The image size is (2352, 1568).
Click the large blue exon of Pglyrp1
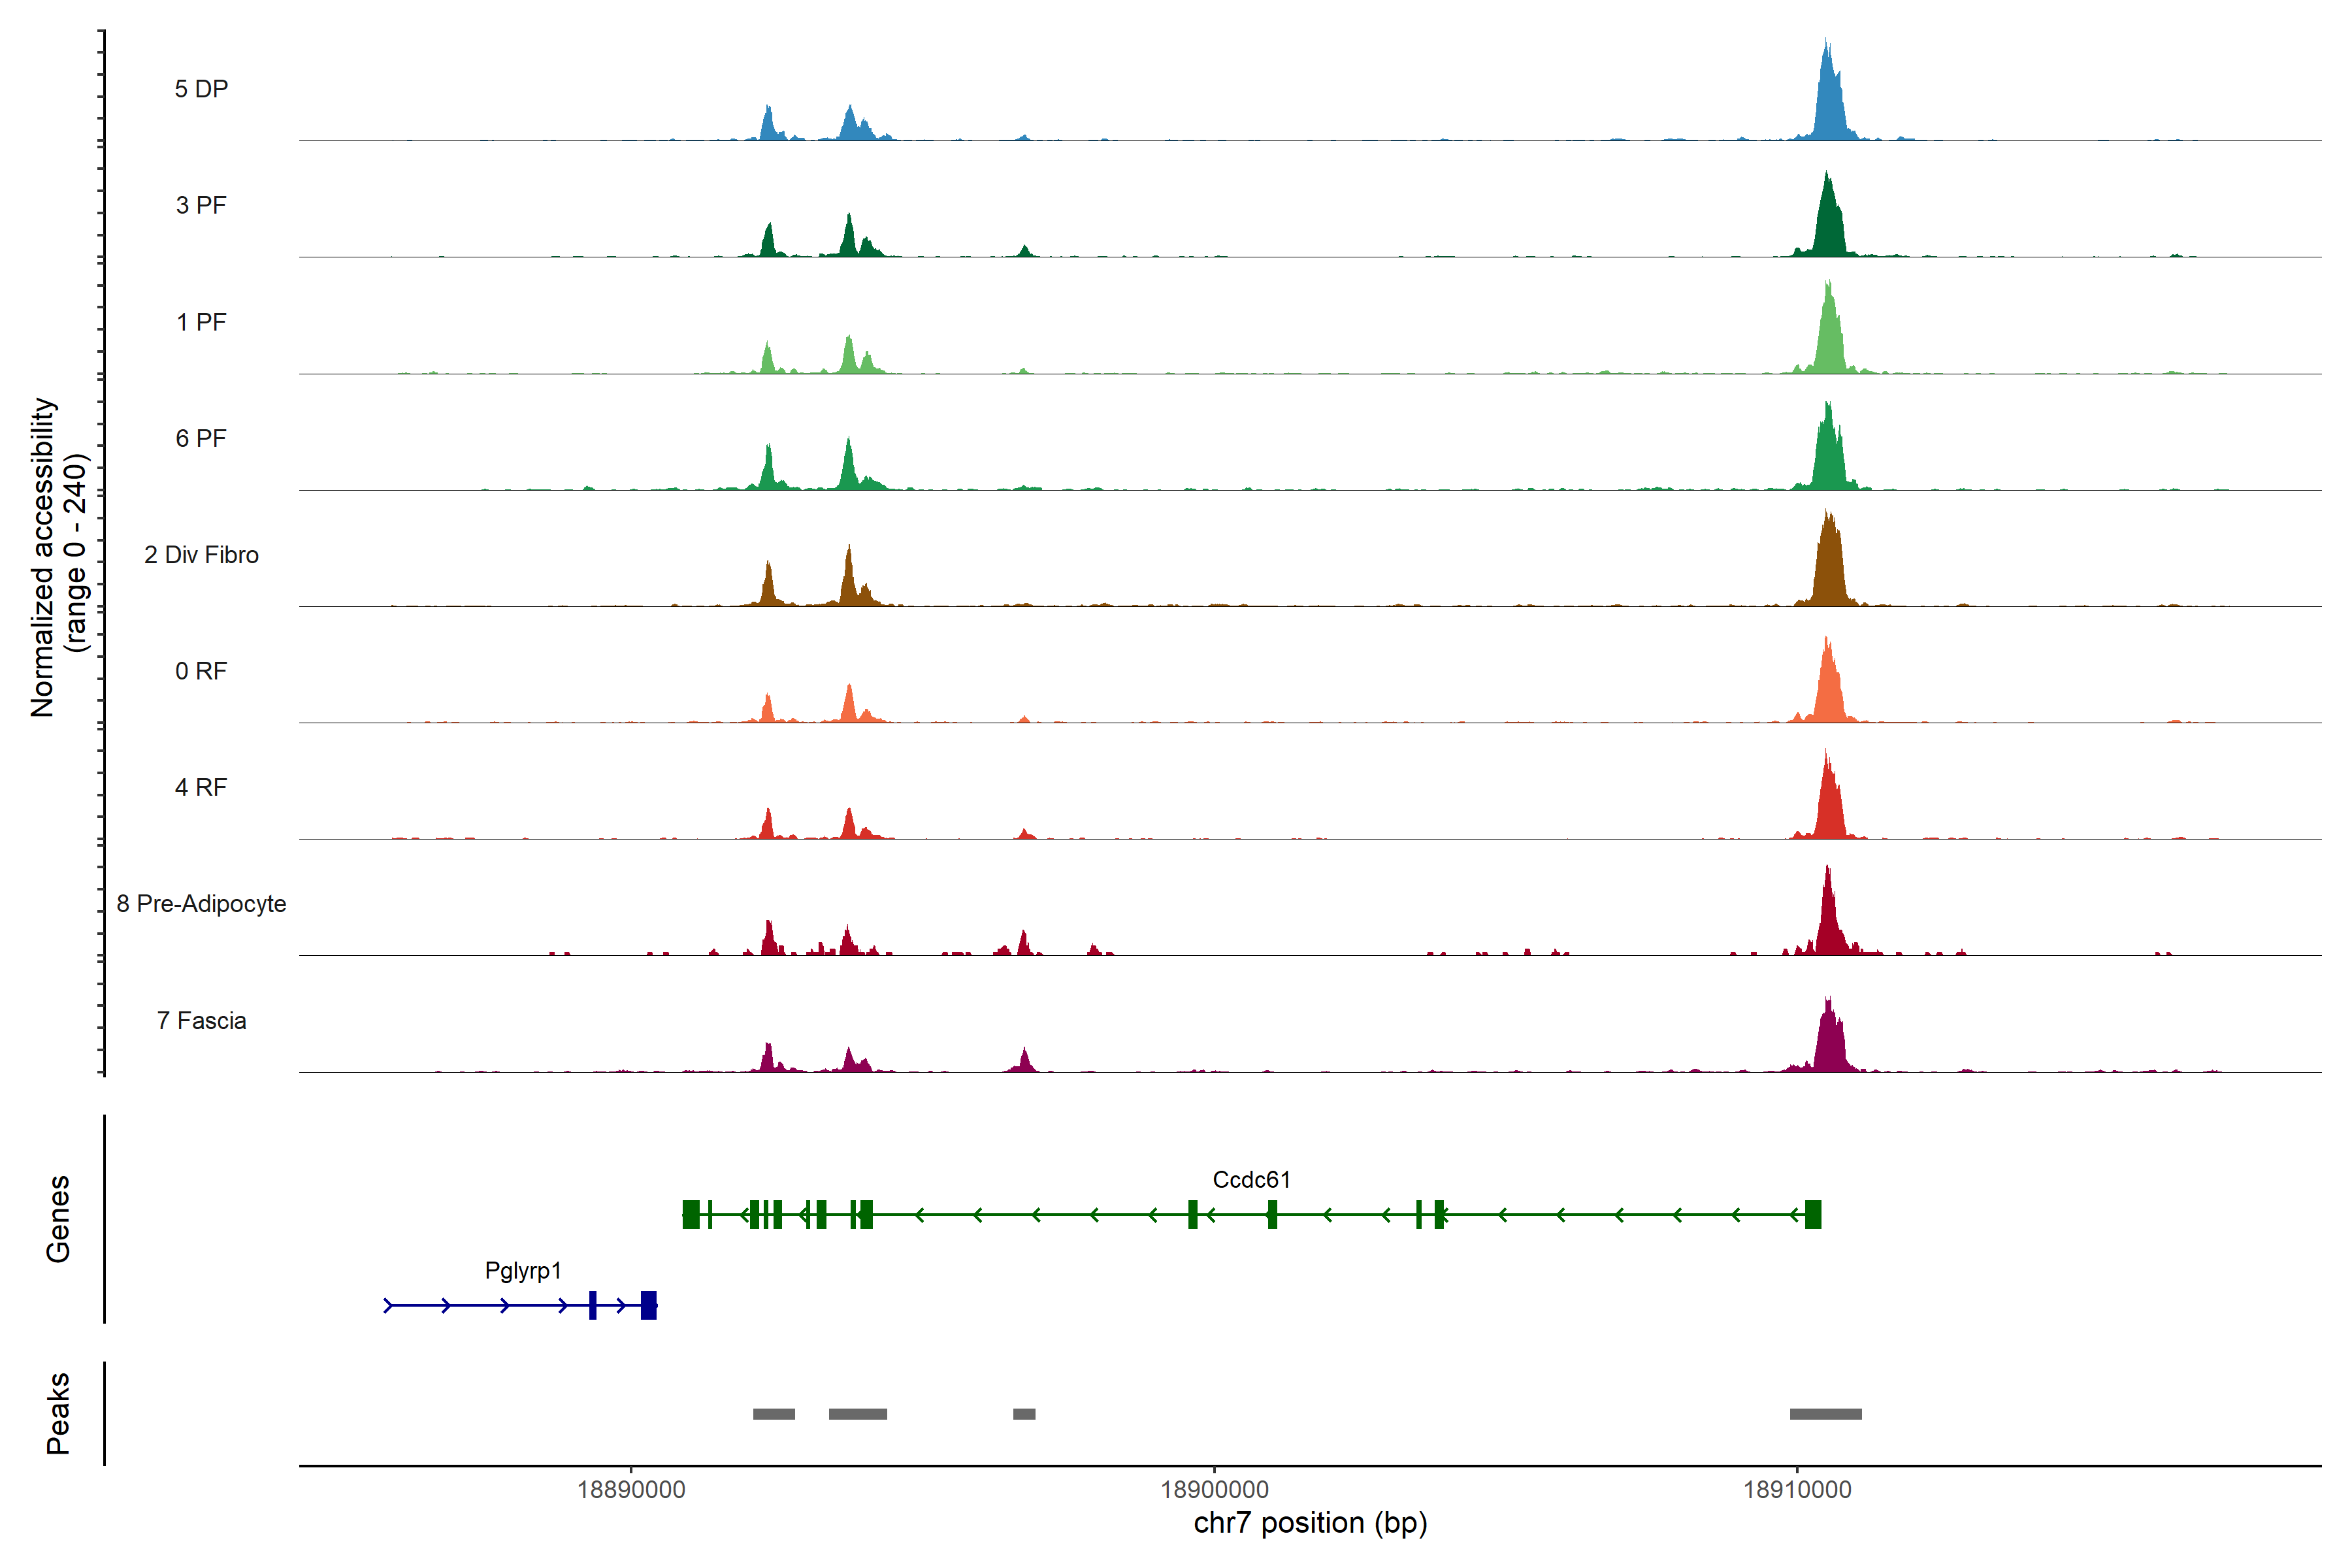point(649,1305)
